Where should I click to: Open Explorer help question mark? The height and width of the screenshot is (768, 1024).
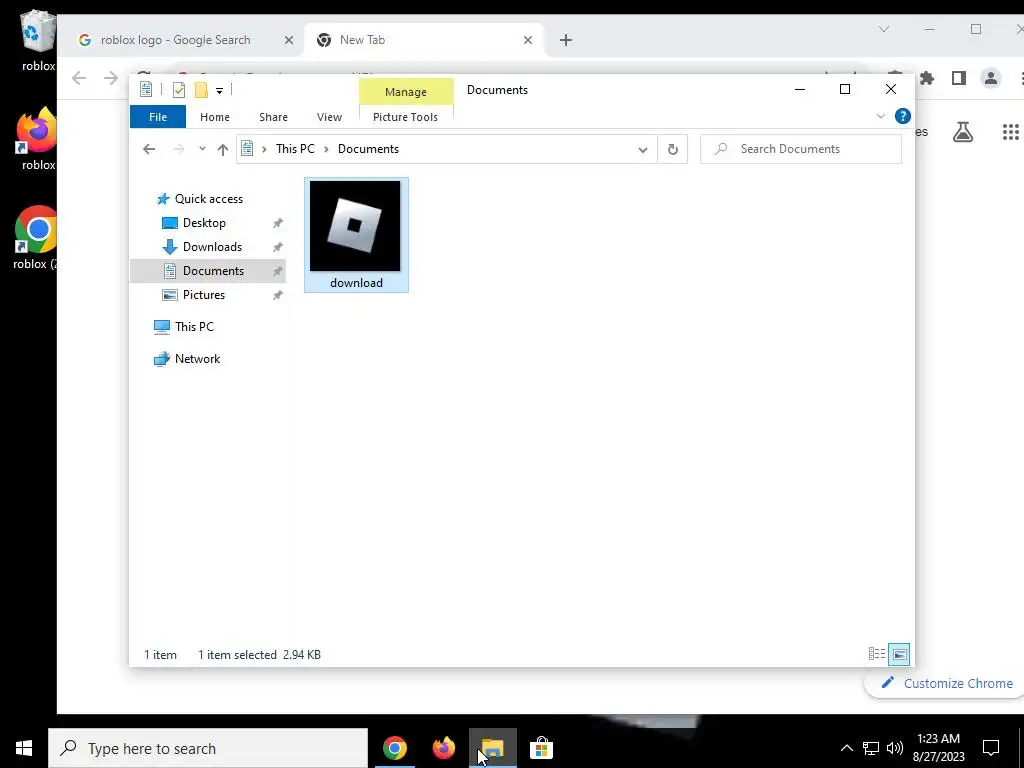(x=903, y=116)
